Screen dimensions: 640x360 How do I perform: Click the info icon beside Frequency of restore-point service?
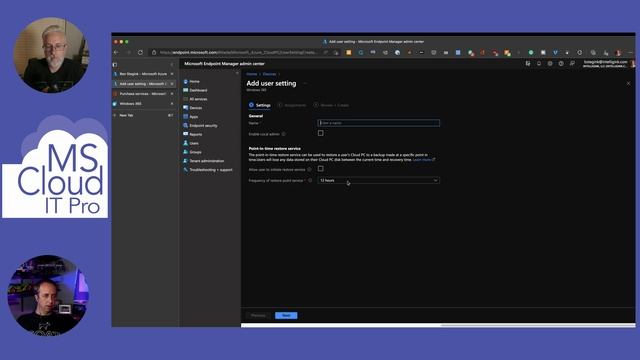(310, 180)
